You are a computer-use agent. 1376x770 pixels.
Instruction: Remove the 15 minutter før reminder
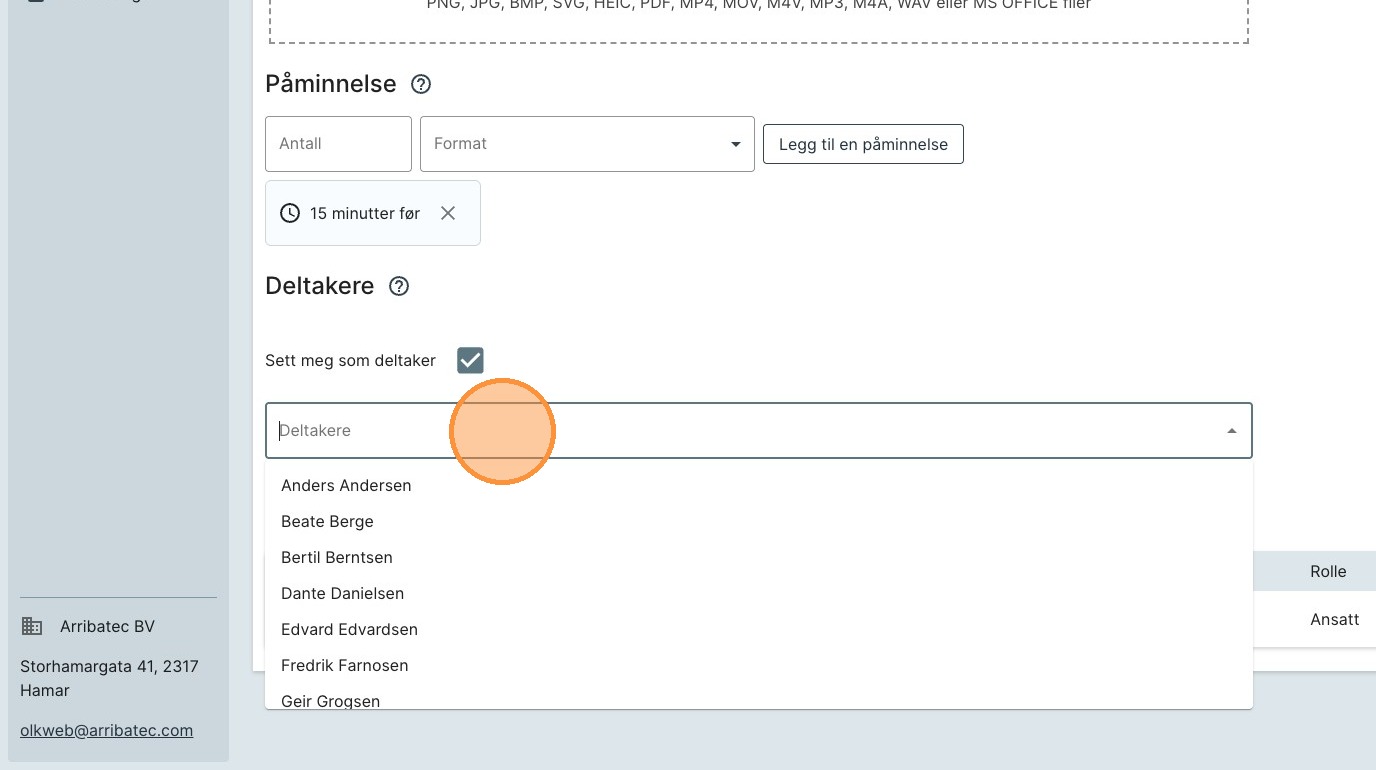point(448,213)
